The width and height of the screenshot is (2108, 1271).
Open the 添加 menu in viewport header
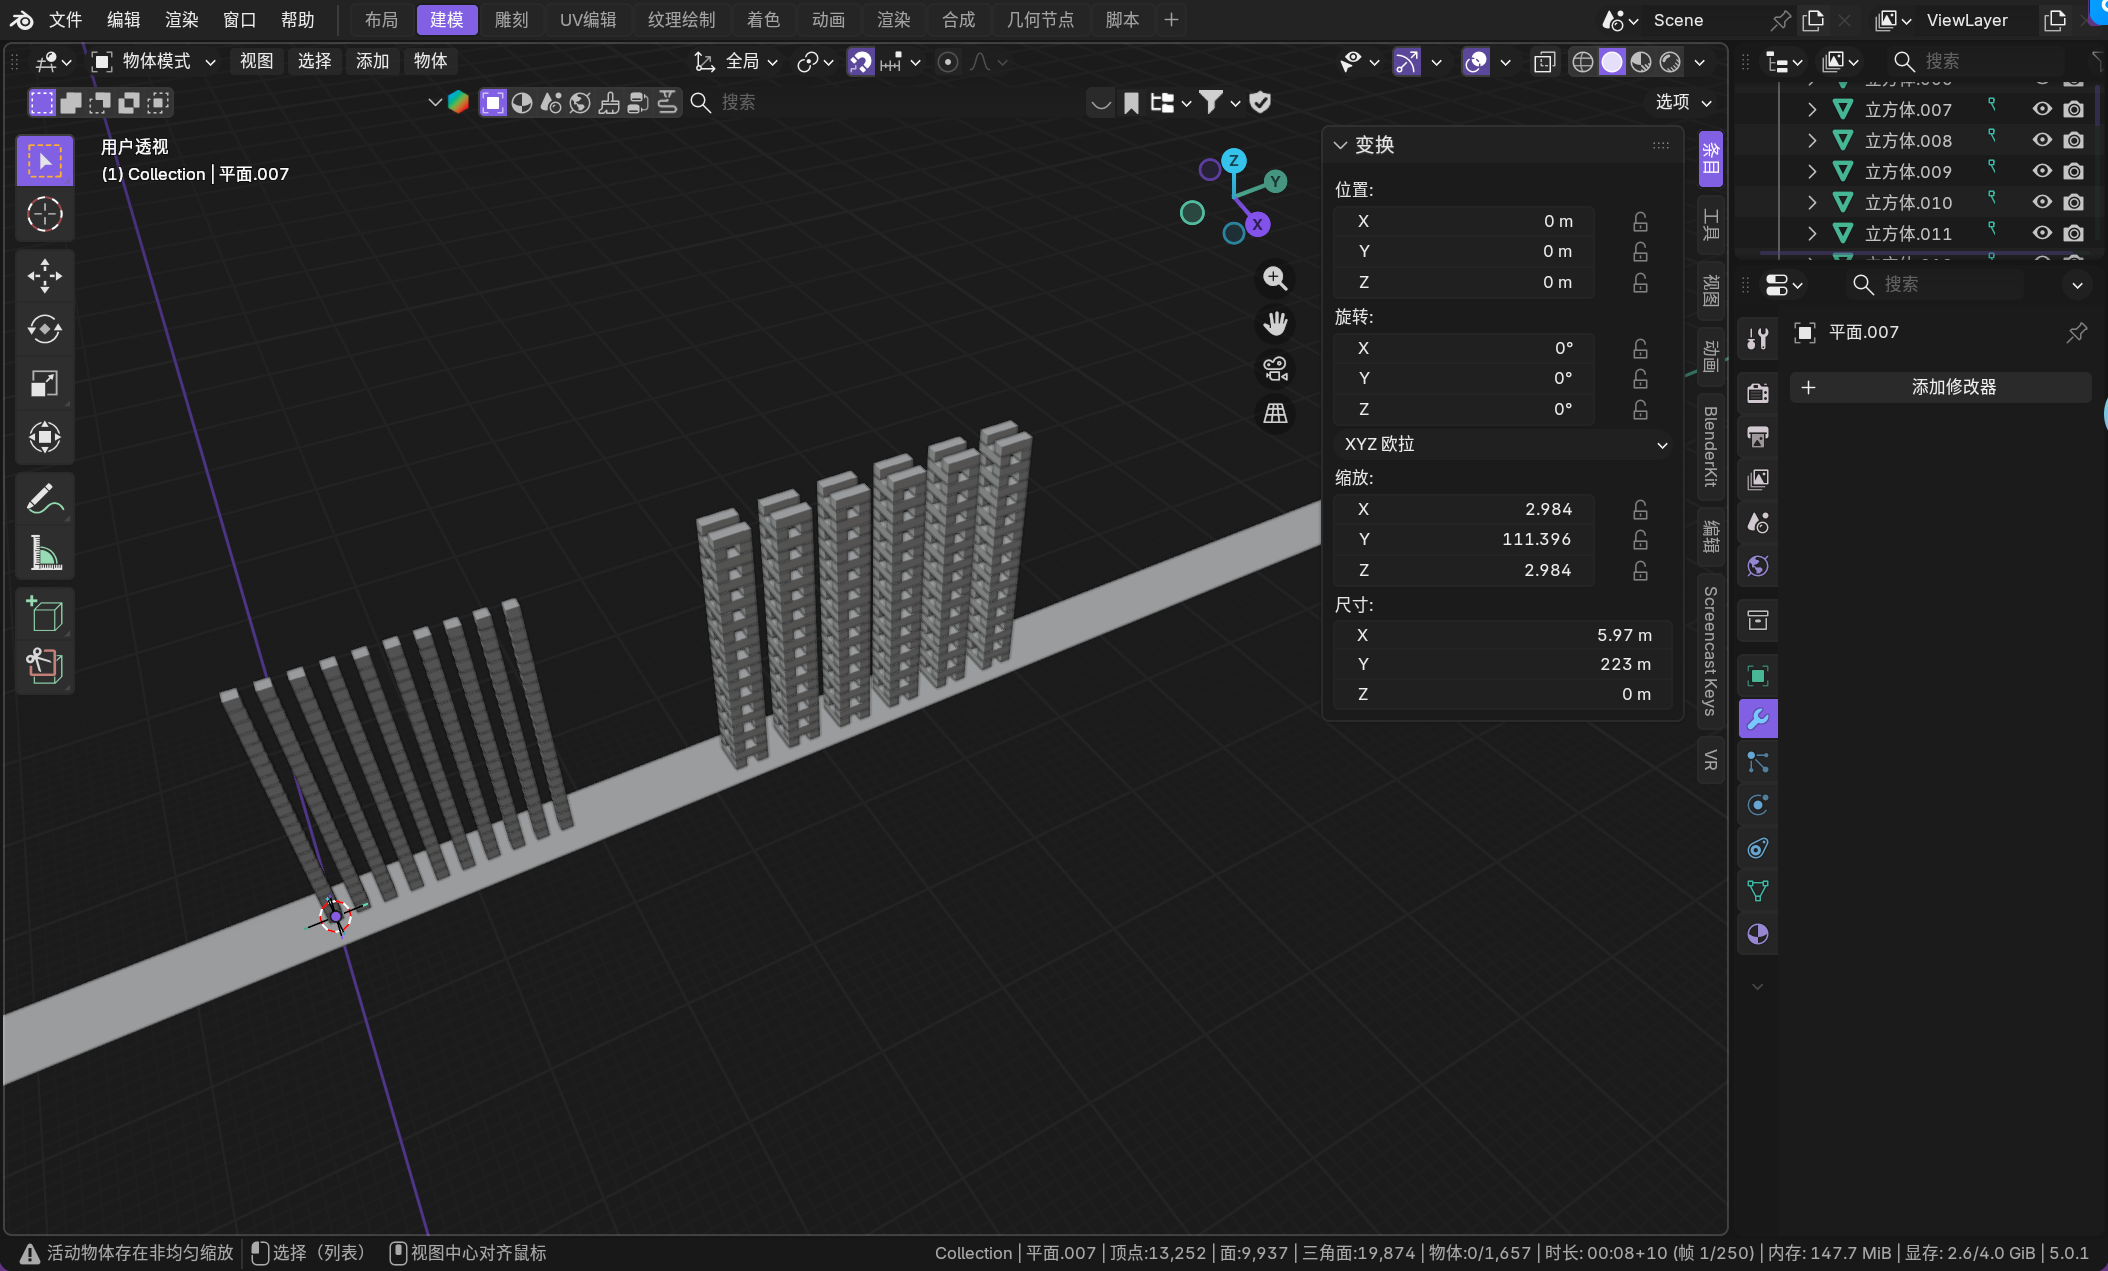click(x=372, y=61)
